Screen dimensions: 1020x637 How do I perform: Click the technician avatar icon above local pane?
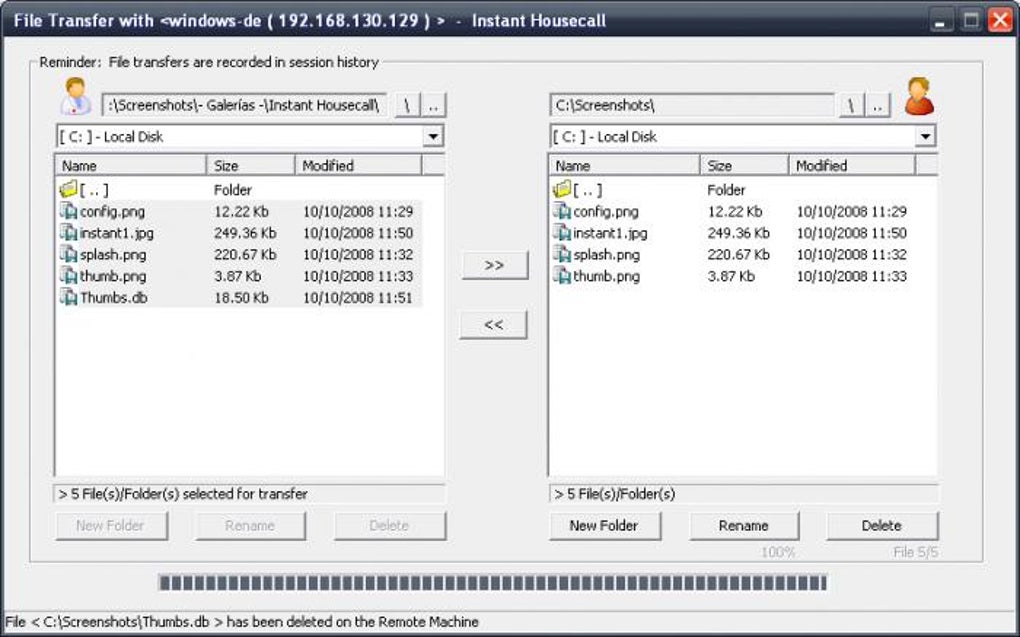point(78,97)
